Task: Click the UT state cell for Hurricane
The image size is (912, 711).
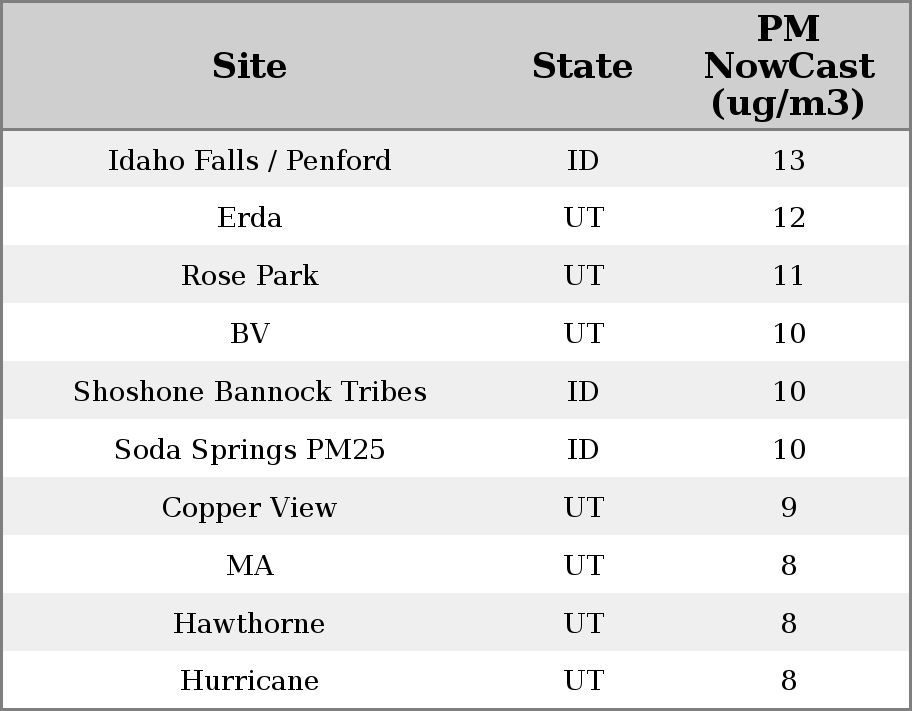Action: click(583, 681)
